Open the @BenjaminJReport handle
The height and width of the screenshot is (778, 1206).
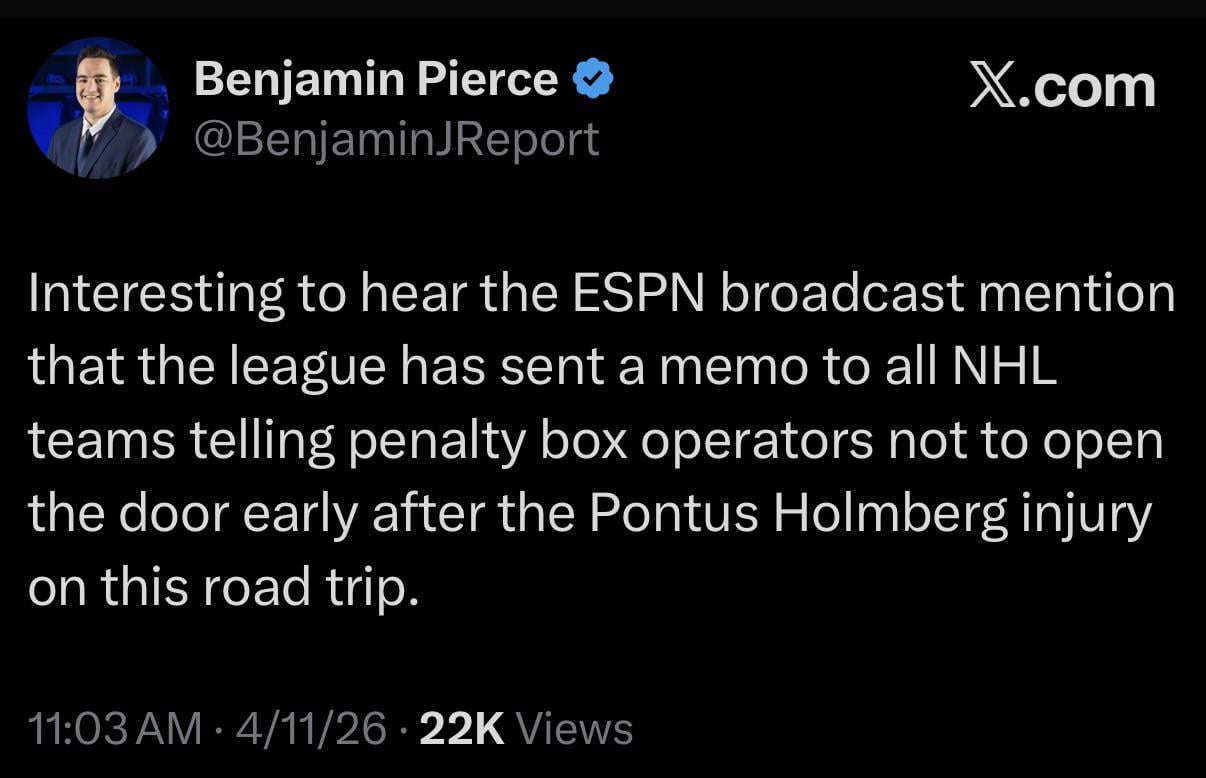(x=396, y=139)
